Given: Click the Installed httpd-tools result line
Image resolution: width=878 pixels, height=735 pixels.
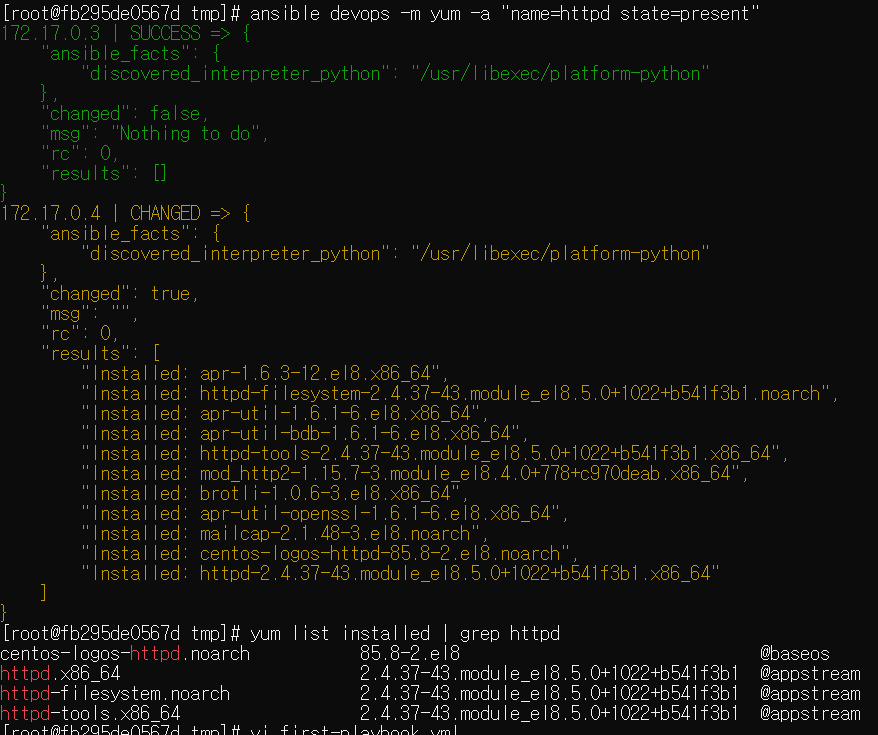Looking at the screenshot, I should (x=435, y=453).
